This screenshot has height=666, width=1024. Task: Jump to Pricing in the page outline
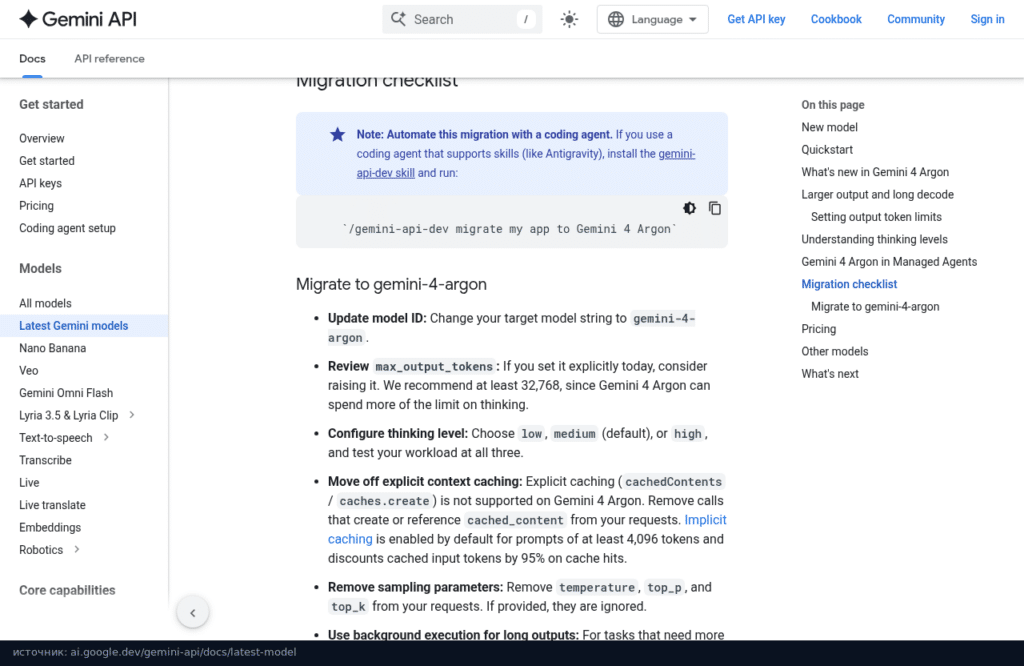click(x=818, y=328)
